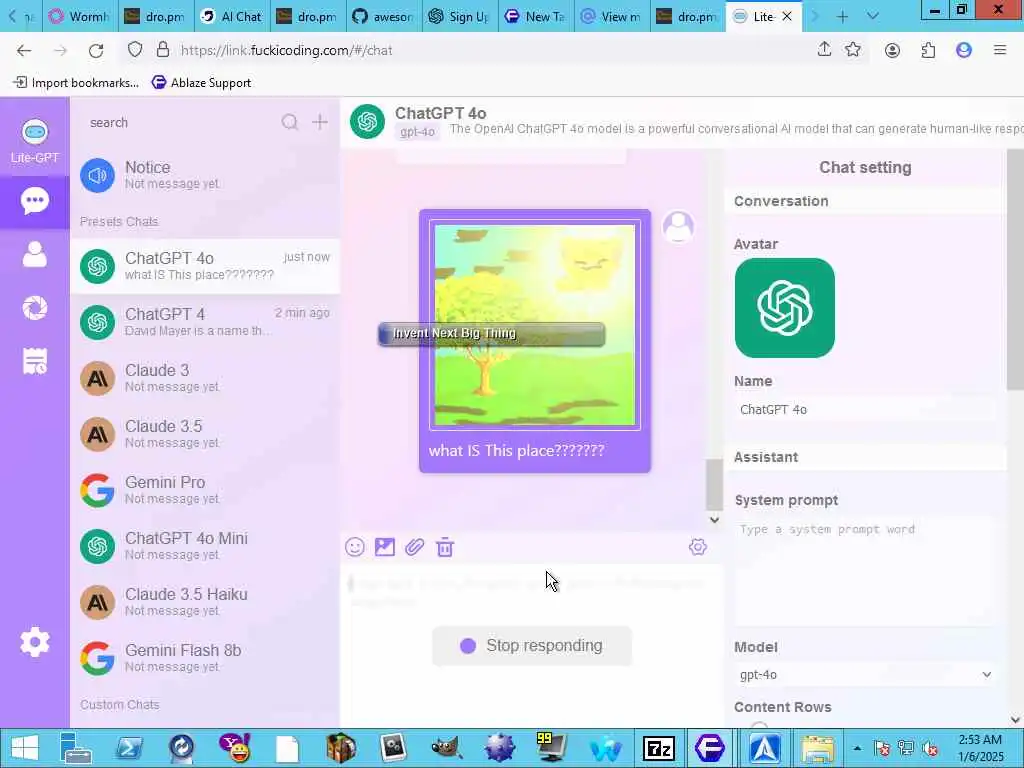Select the chat bubble sidebar icon
Screen dimensions: 1024x768
pos(35,200)
